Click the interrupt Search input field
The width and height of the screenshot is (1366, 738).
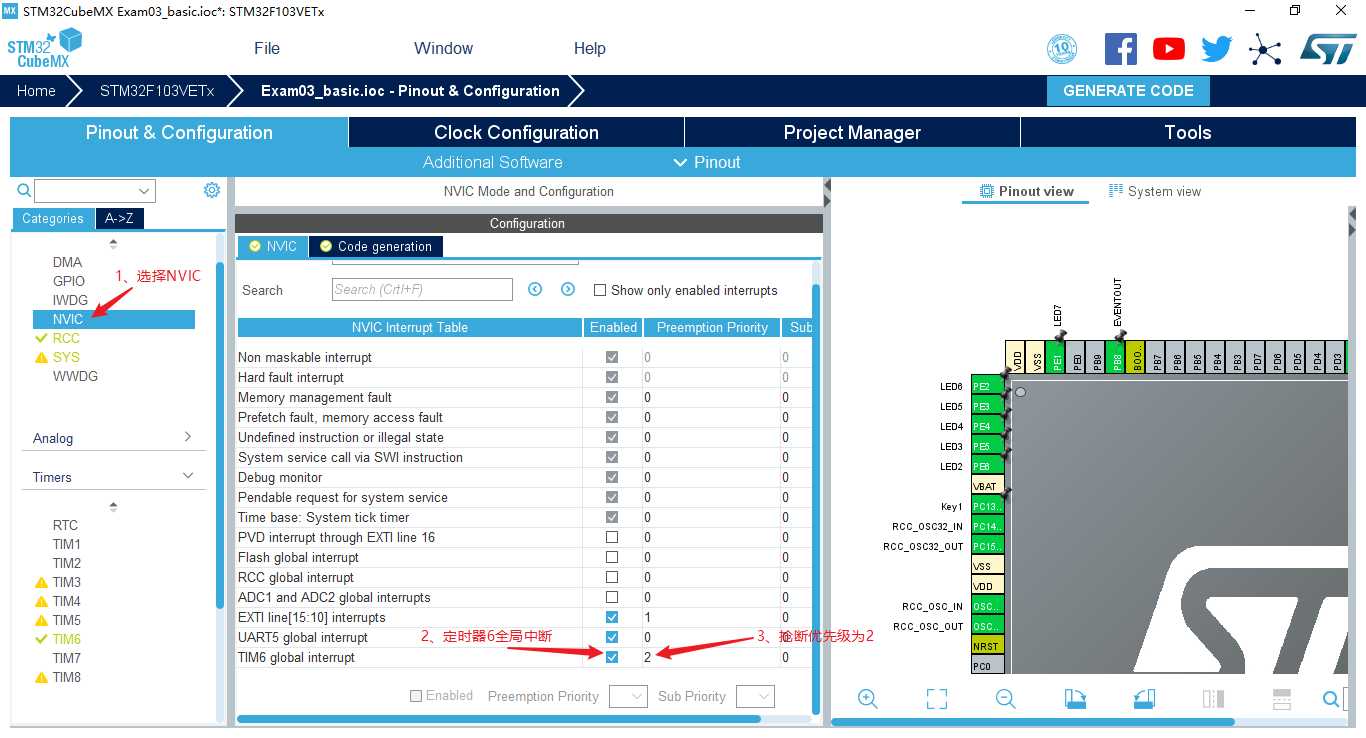[x=422, y=289]
